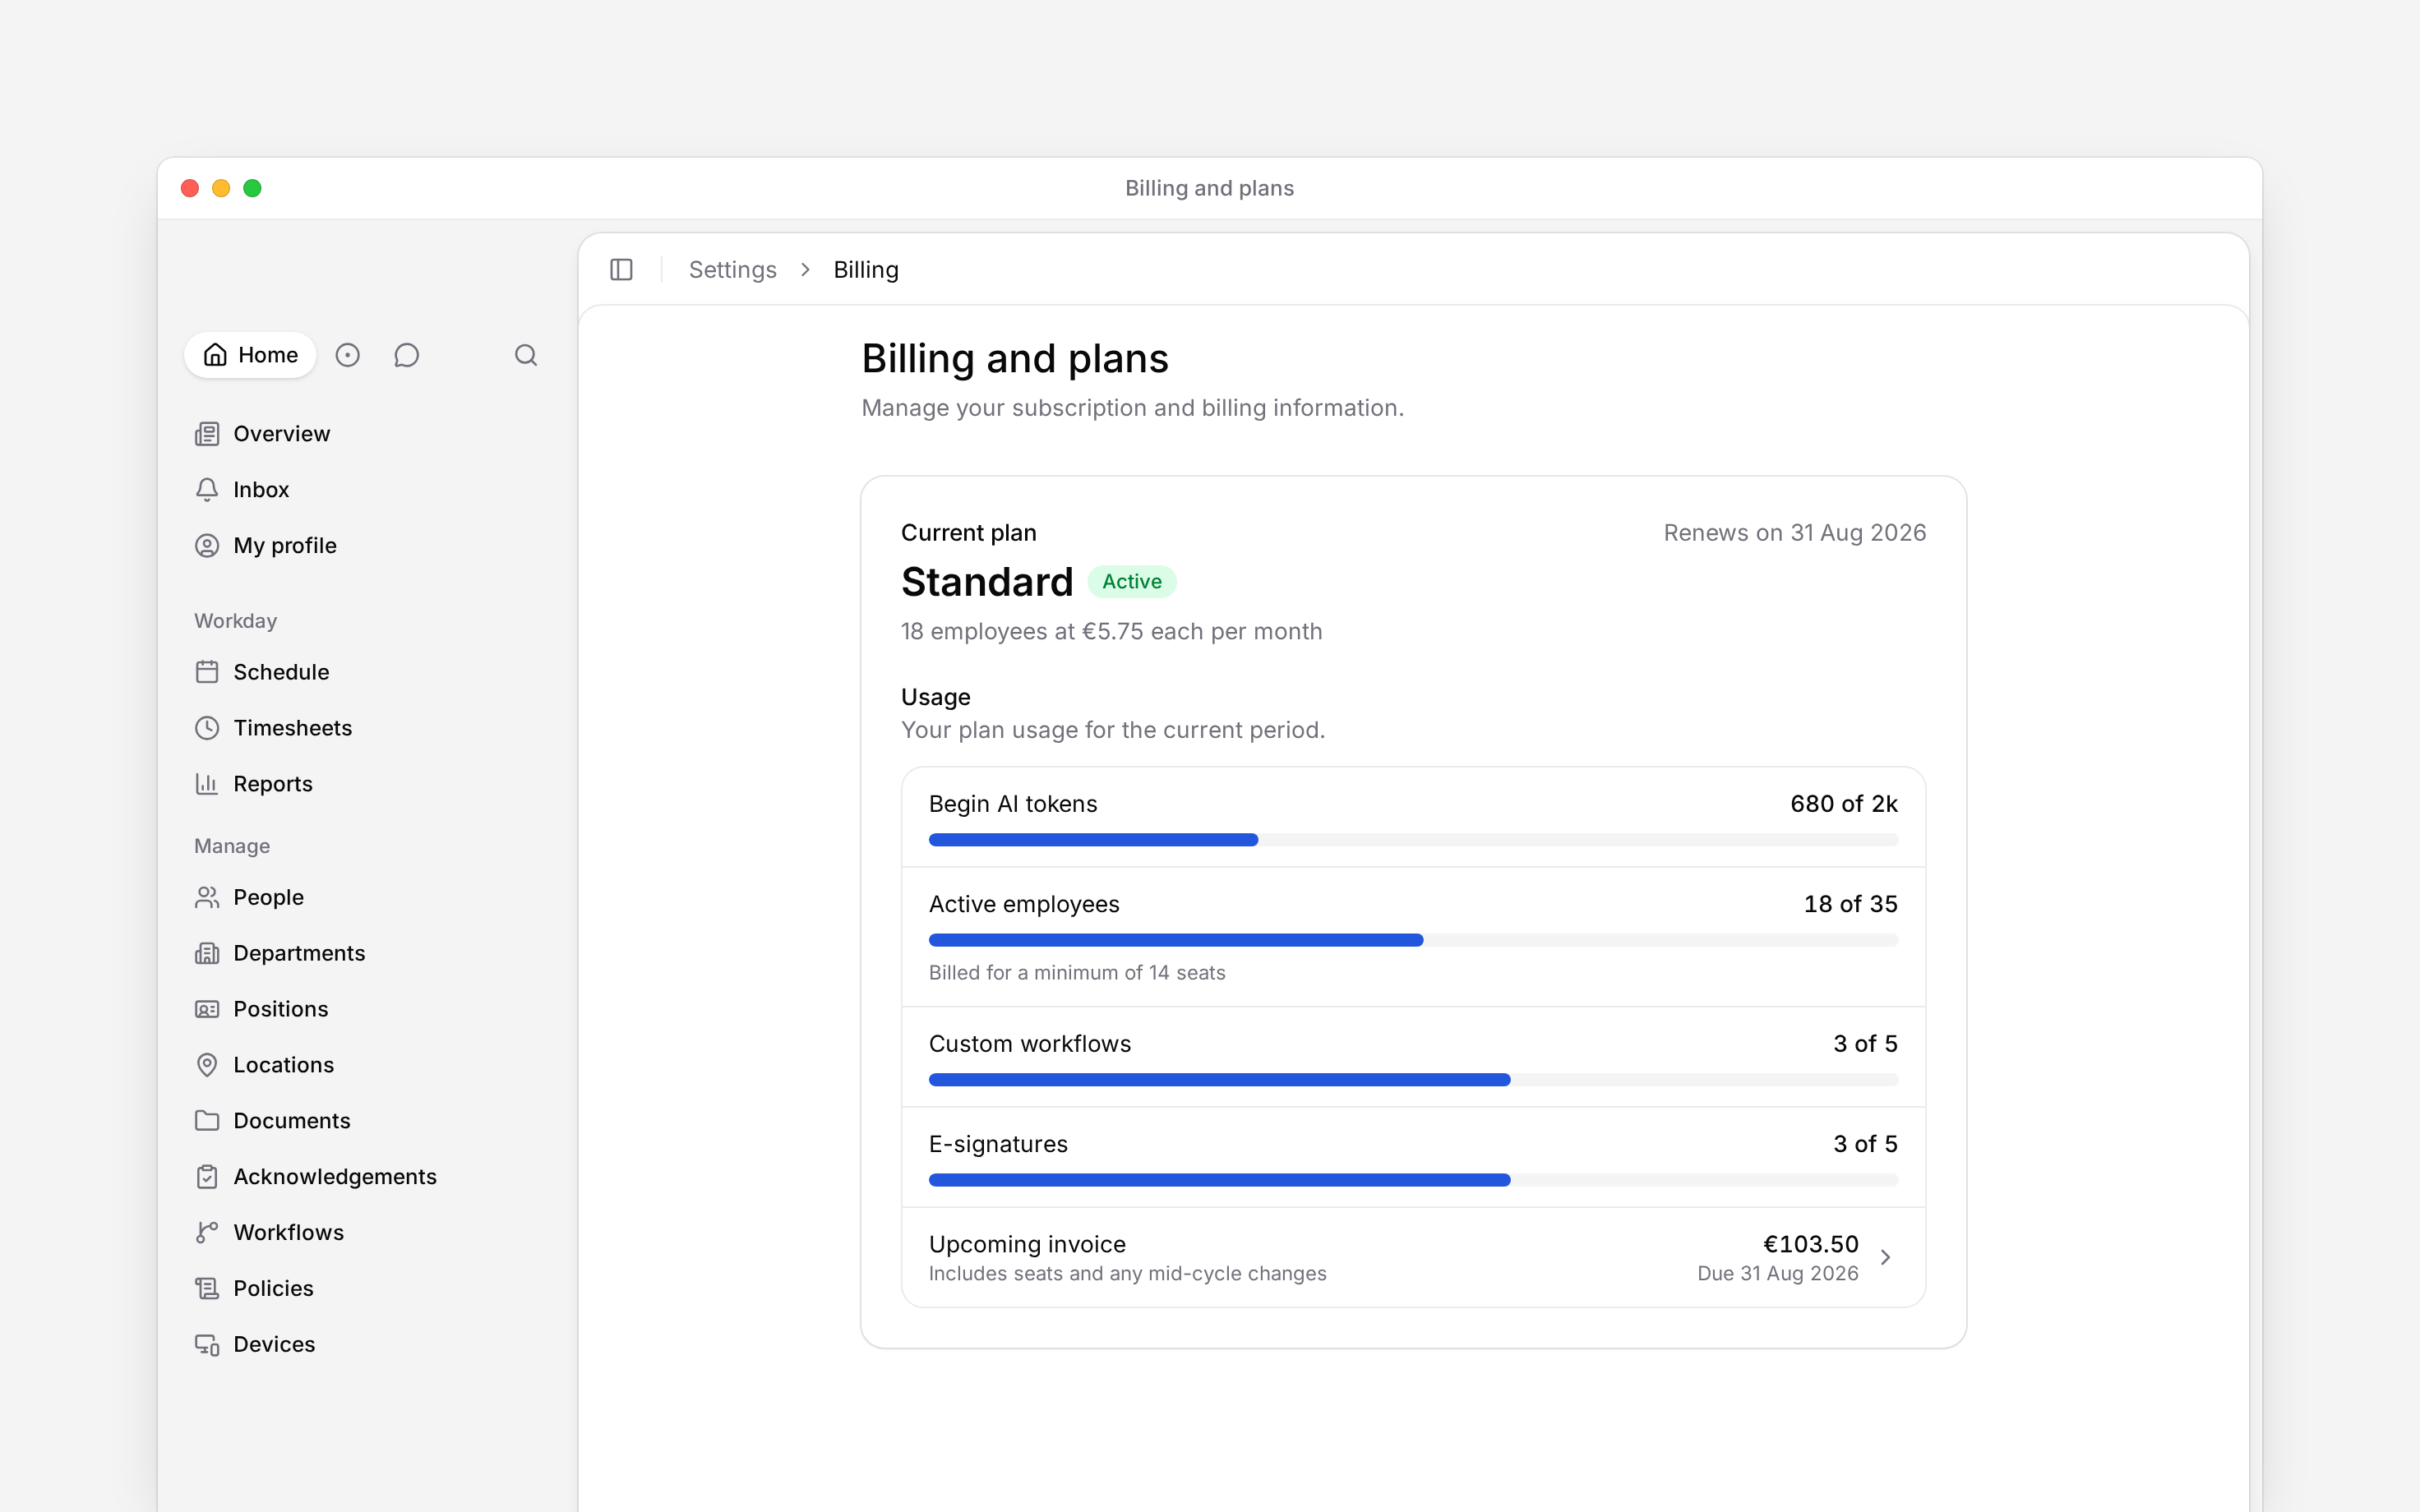Click the circle-dot activity icon beside Home

347,355
